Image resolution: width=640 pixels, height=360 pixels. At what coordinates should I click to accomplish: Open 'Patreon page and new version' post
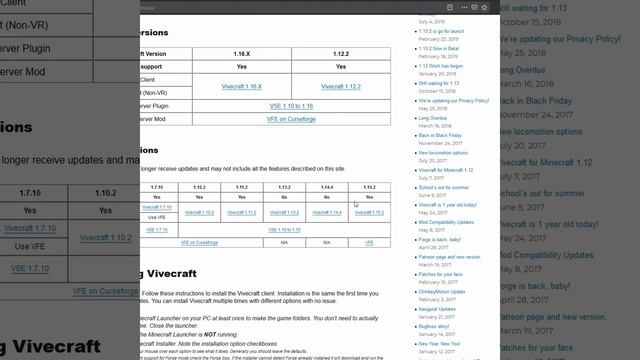click(449, 257)
